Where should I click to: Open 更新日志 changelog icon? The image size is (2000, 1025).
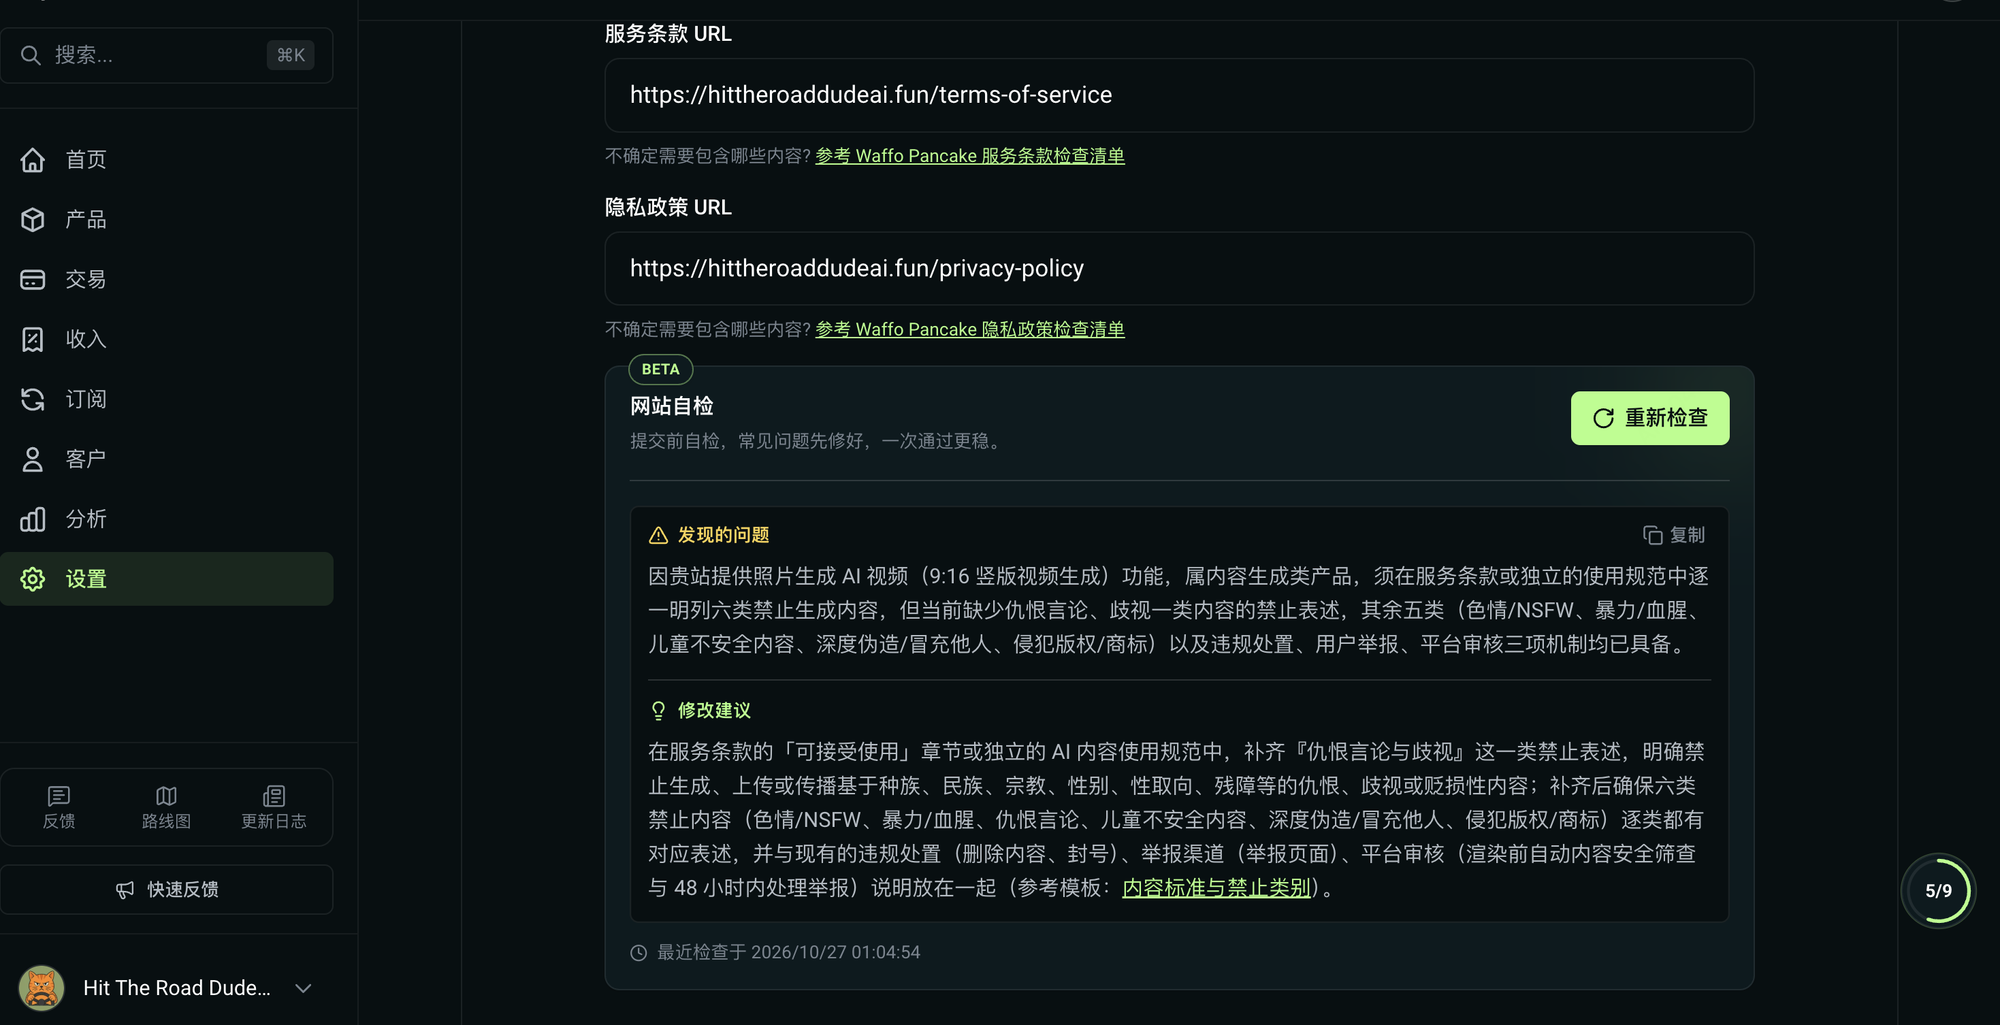(x=273, y=796)
